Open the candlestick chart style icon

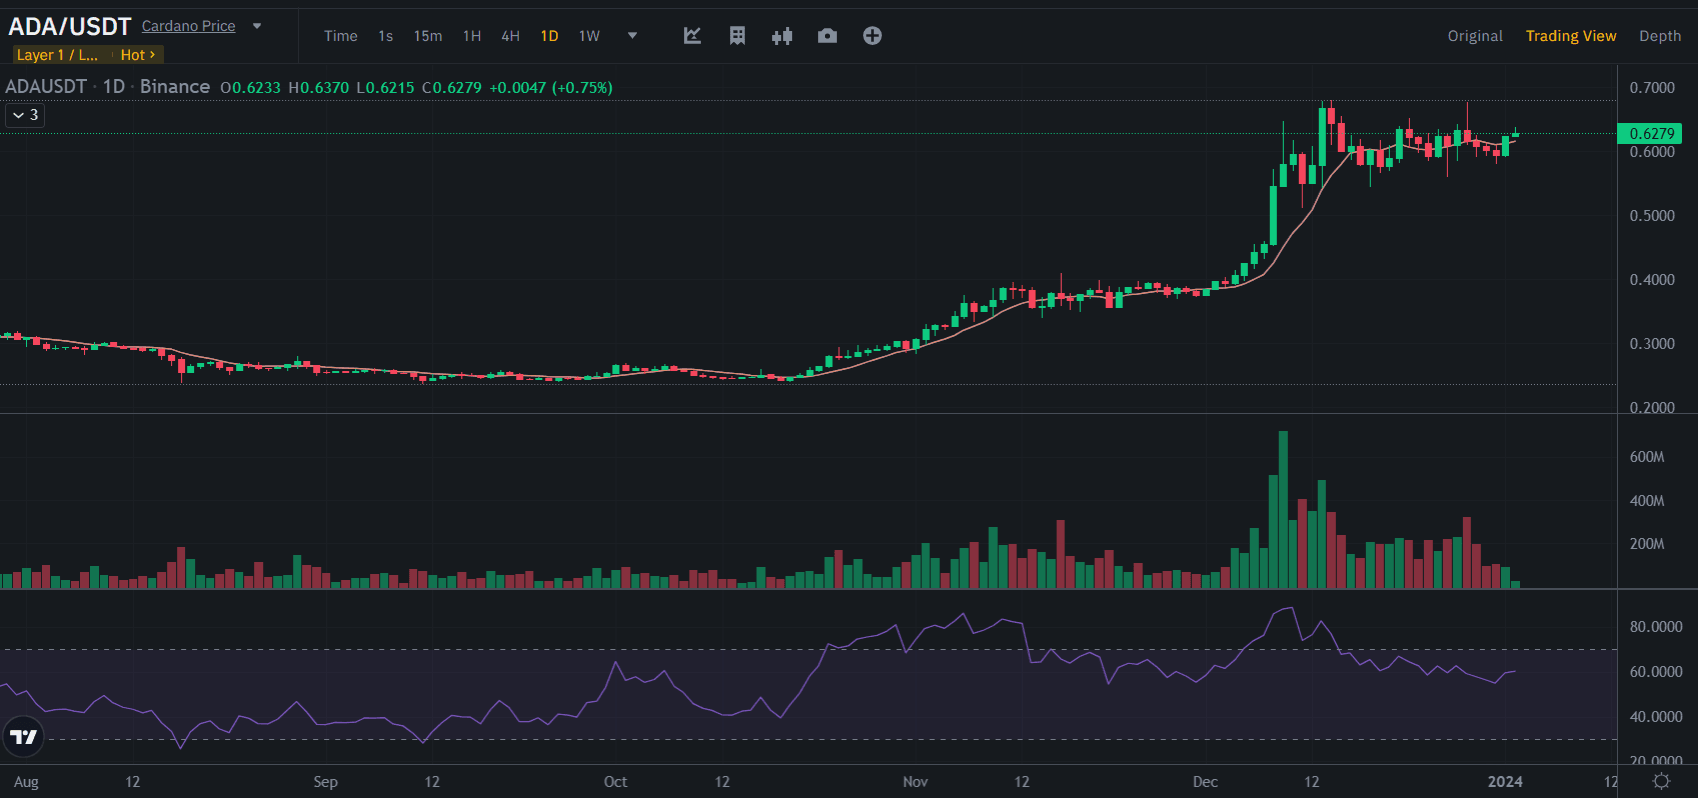(x=782, y=36)
